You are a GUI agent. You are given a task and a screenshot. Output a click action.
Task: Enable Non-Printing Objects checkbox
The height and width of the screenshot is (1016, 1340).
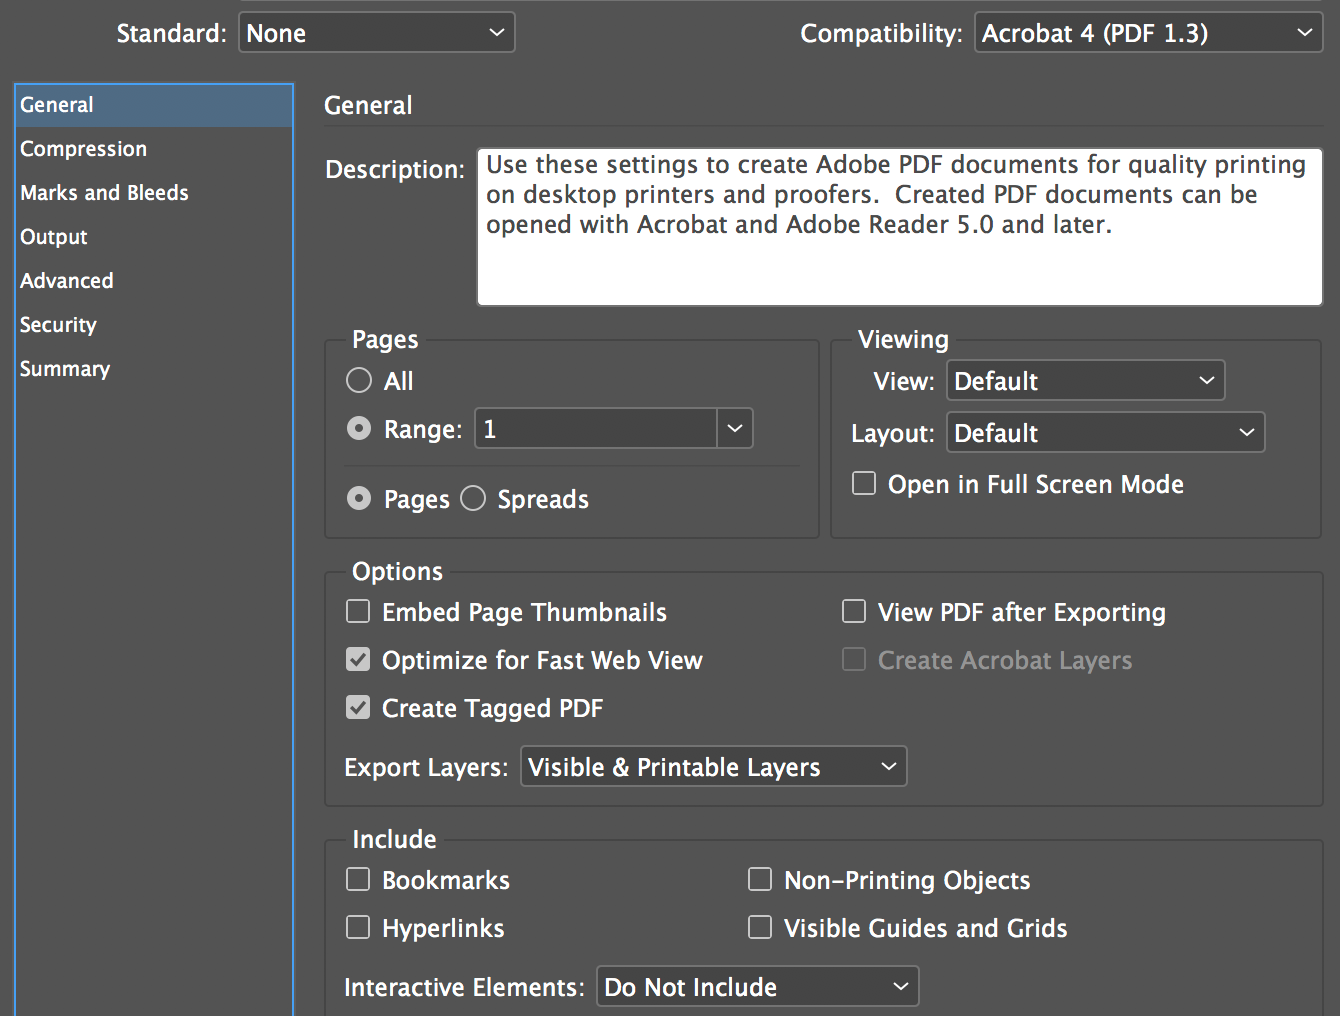[x=760, y=880]
